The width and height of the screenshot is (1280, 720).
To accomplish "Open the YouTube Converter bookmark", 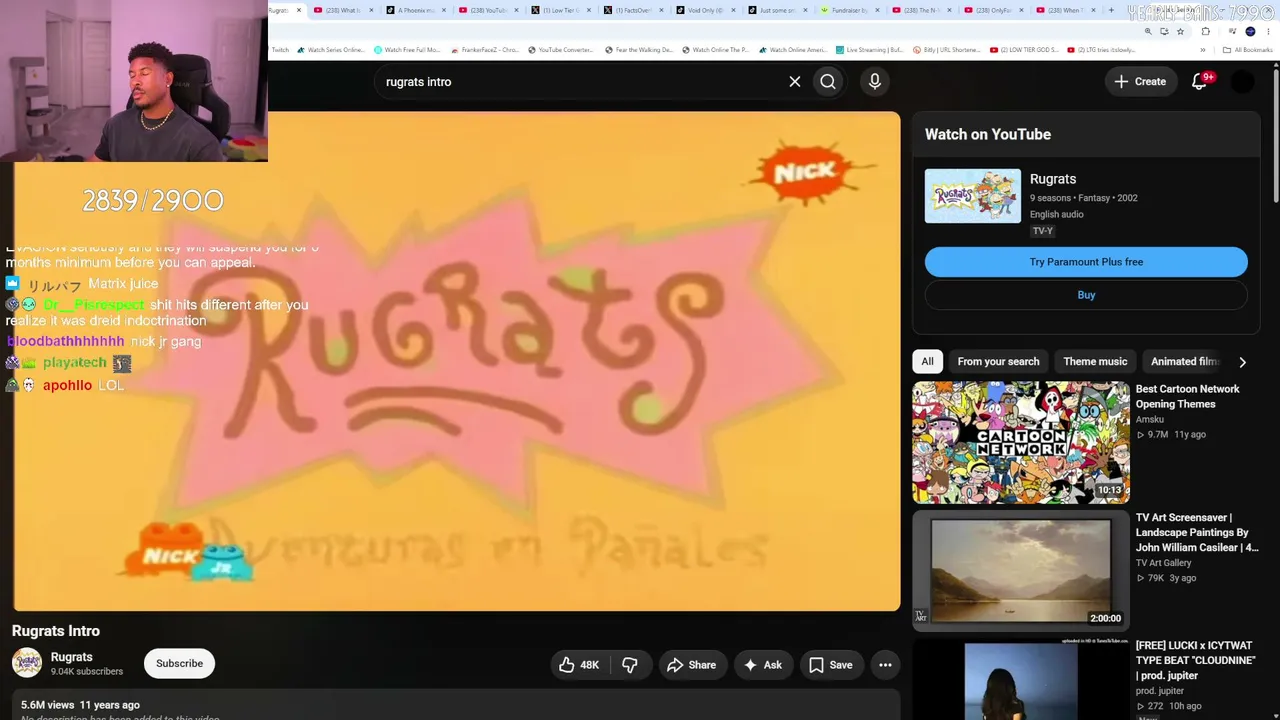I will click(560, 50).
